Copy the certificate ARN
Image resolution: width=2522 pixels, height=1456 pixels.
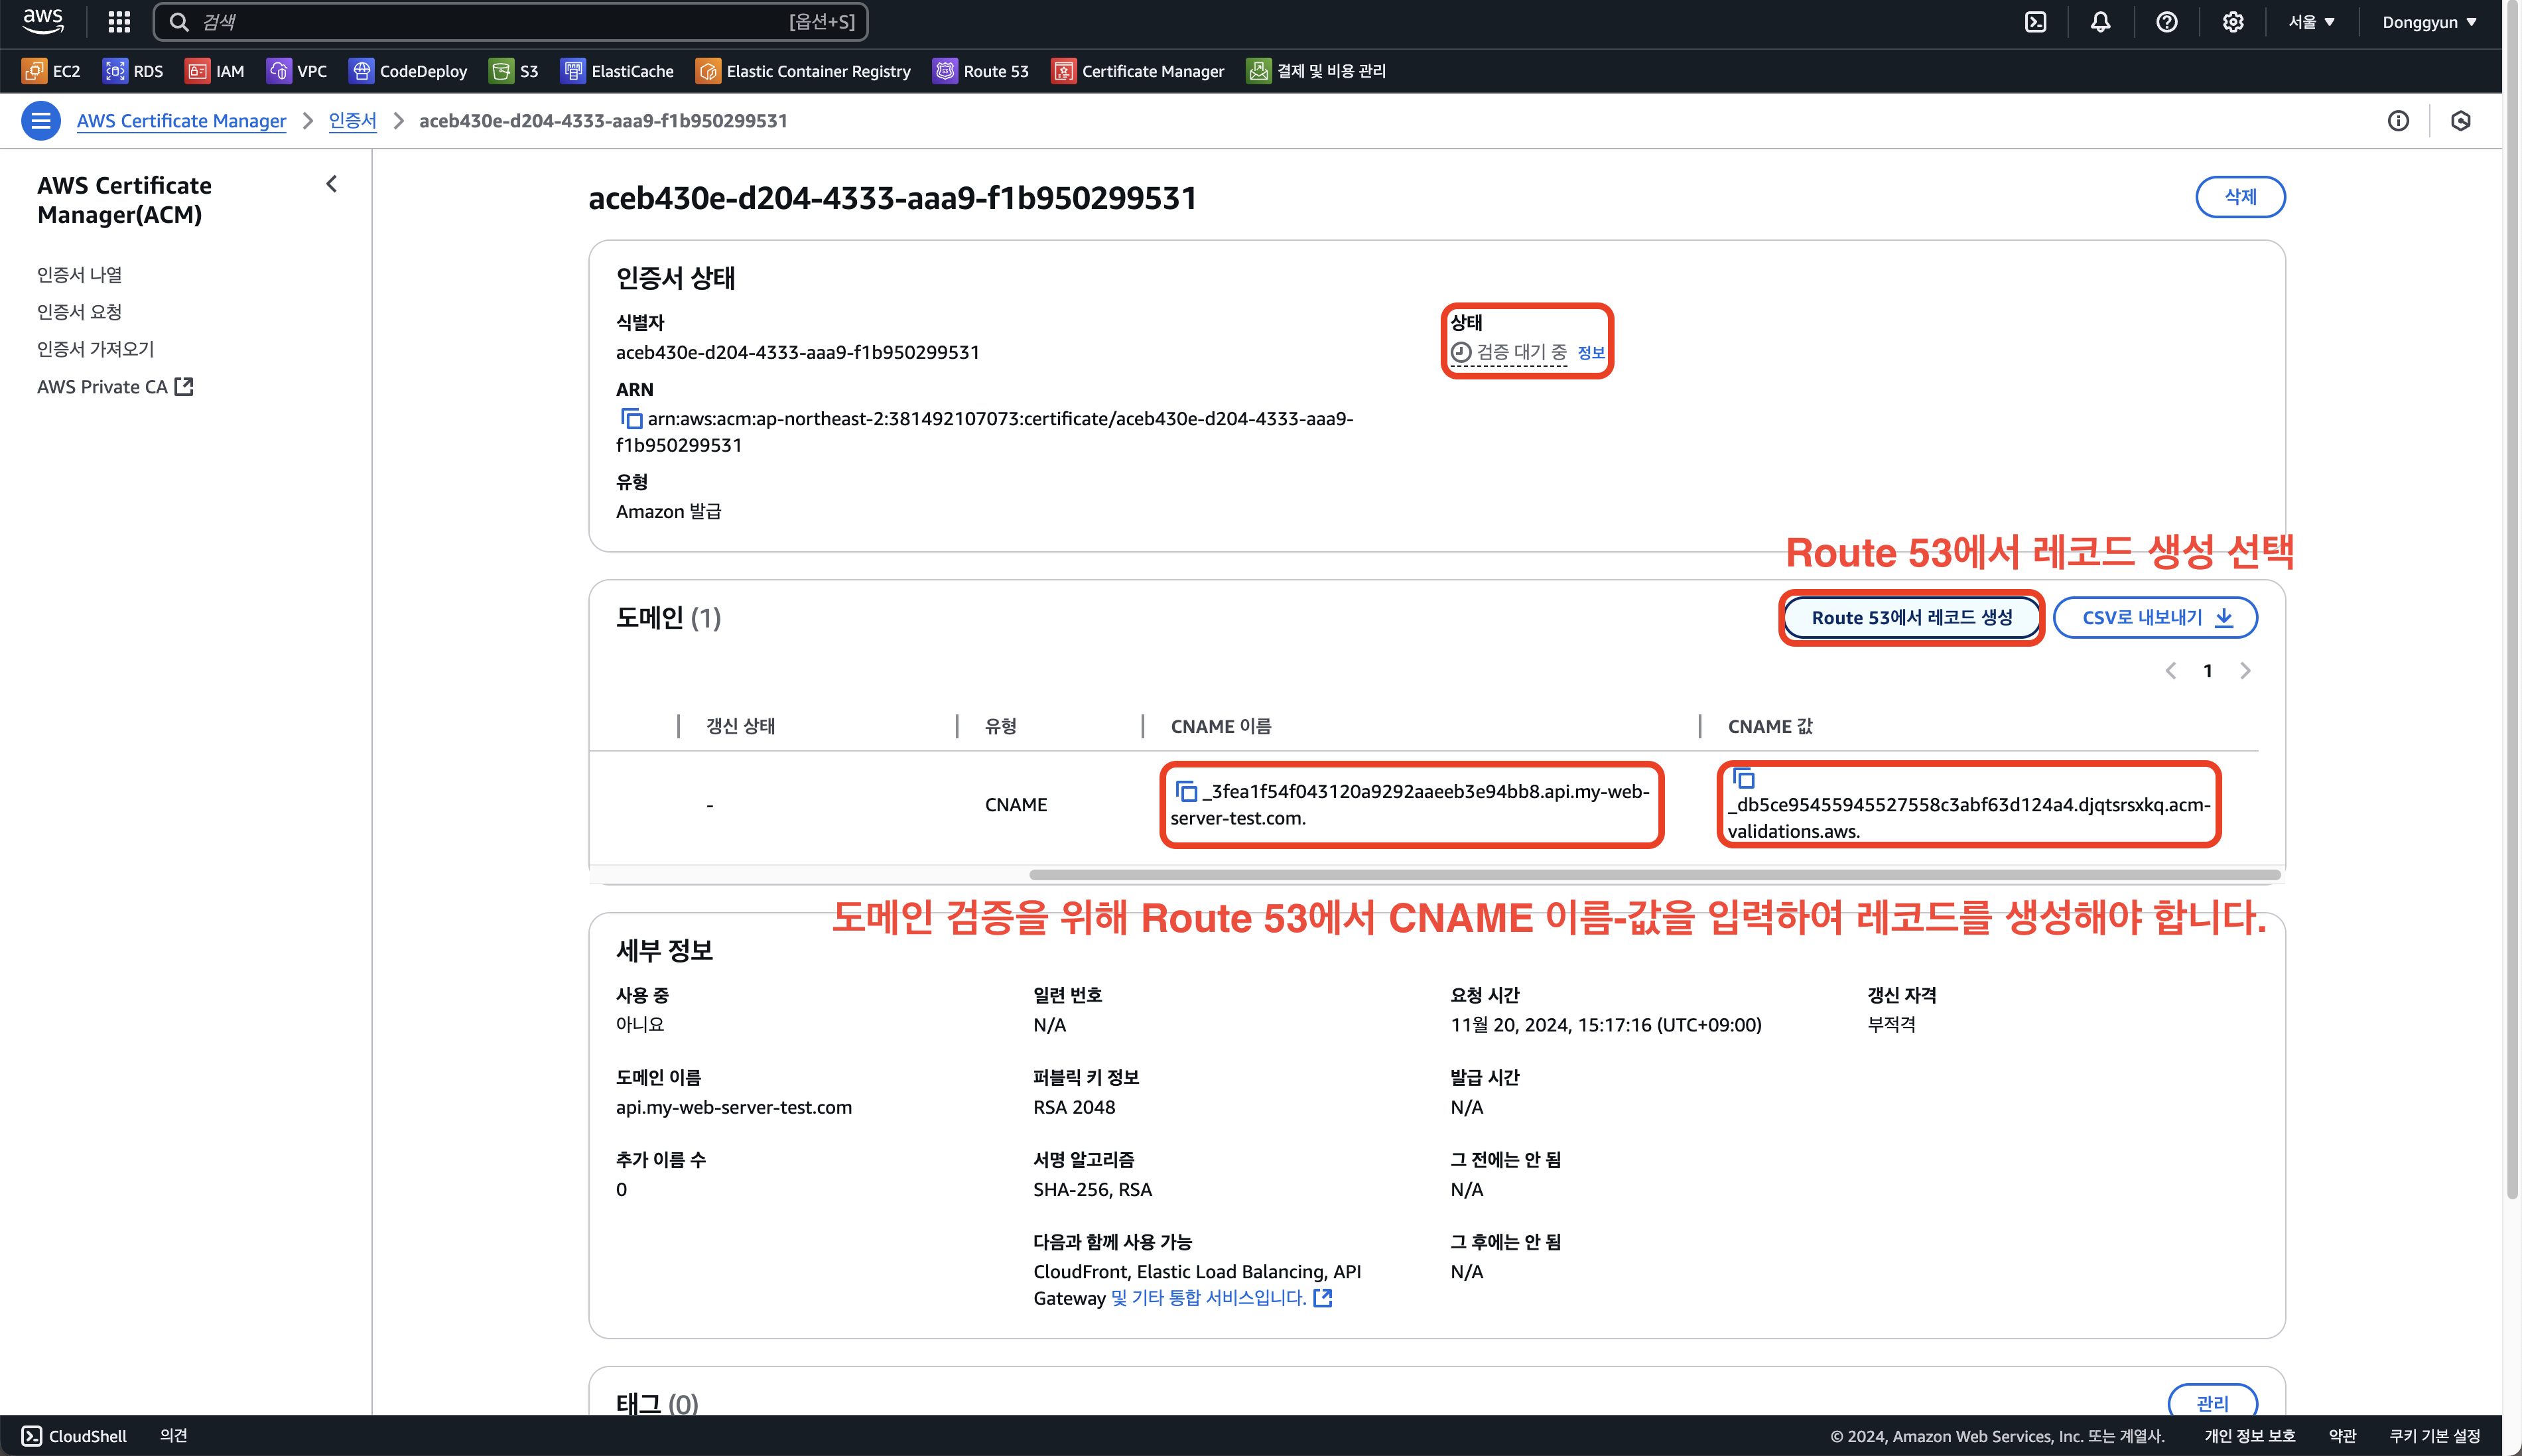631,418
